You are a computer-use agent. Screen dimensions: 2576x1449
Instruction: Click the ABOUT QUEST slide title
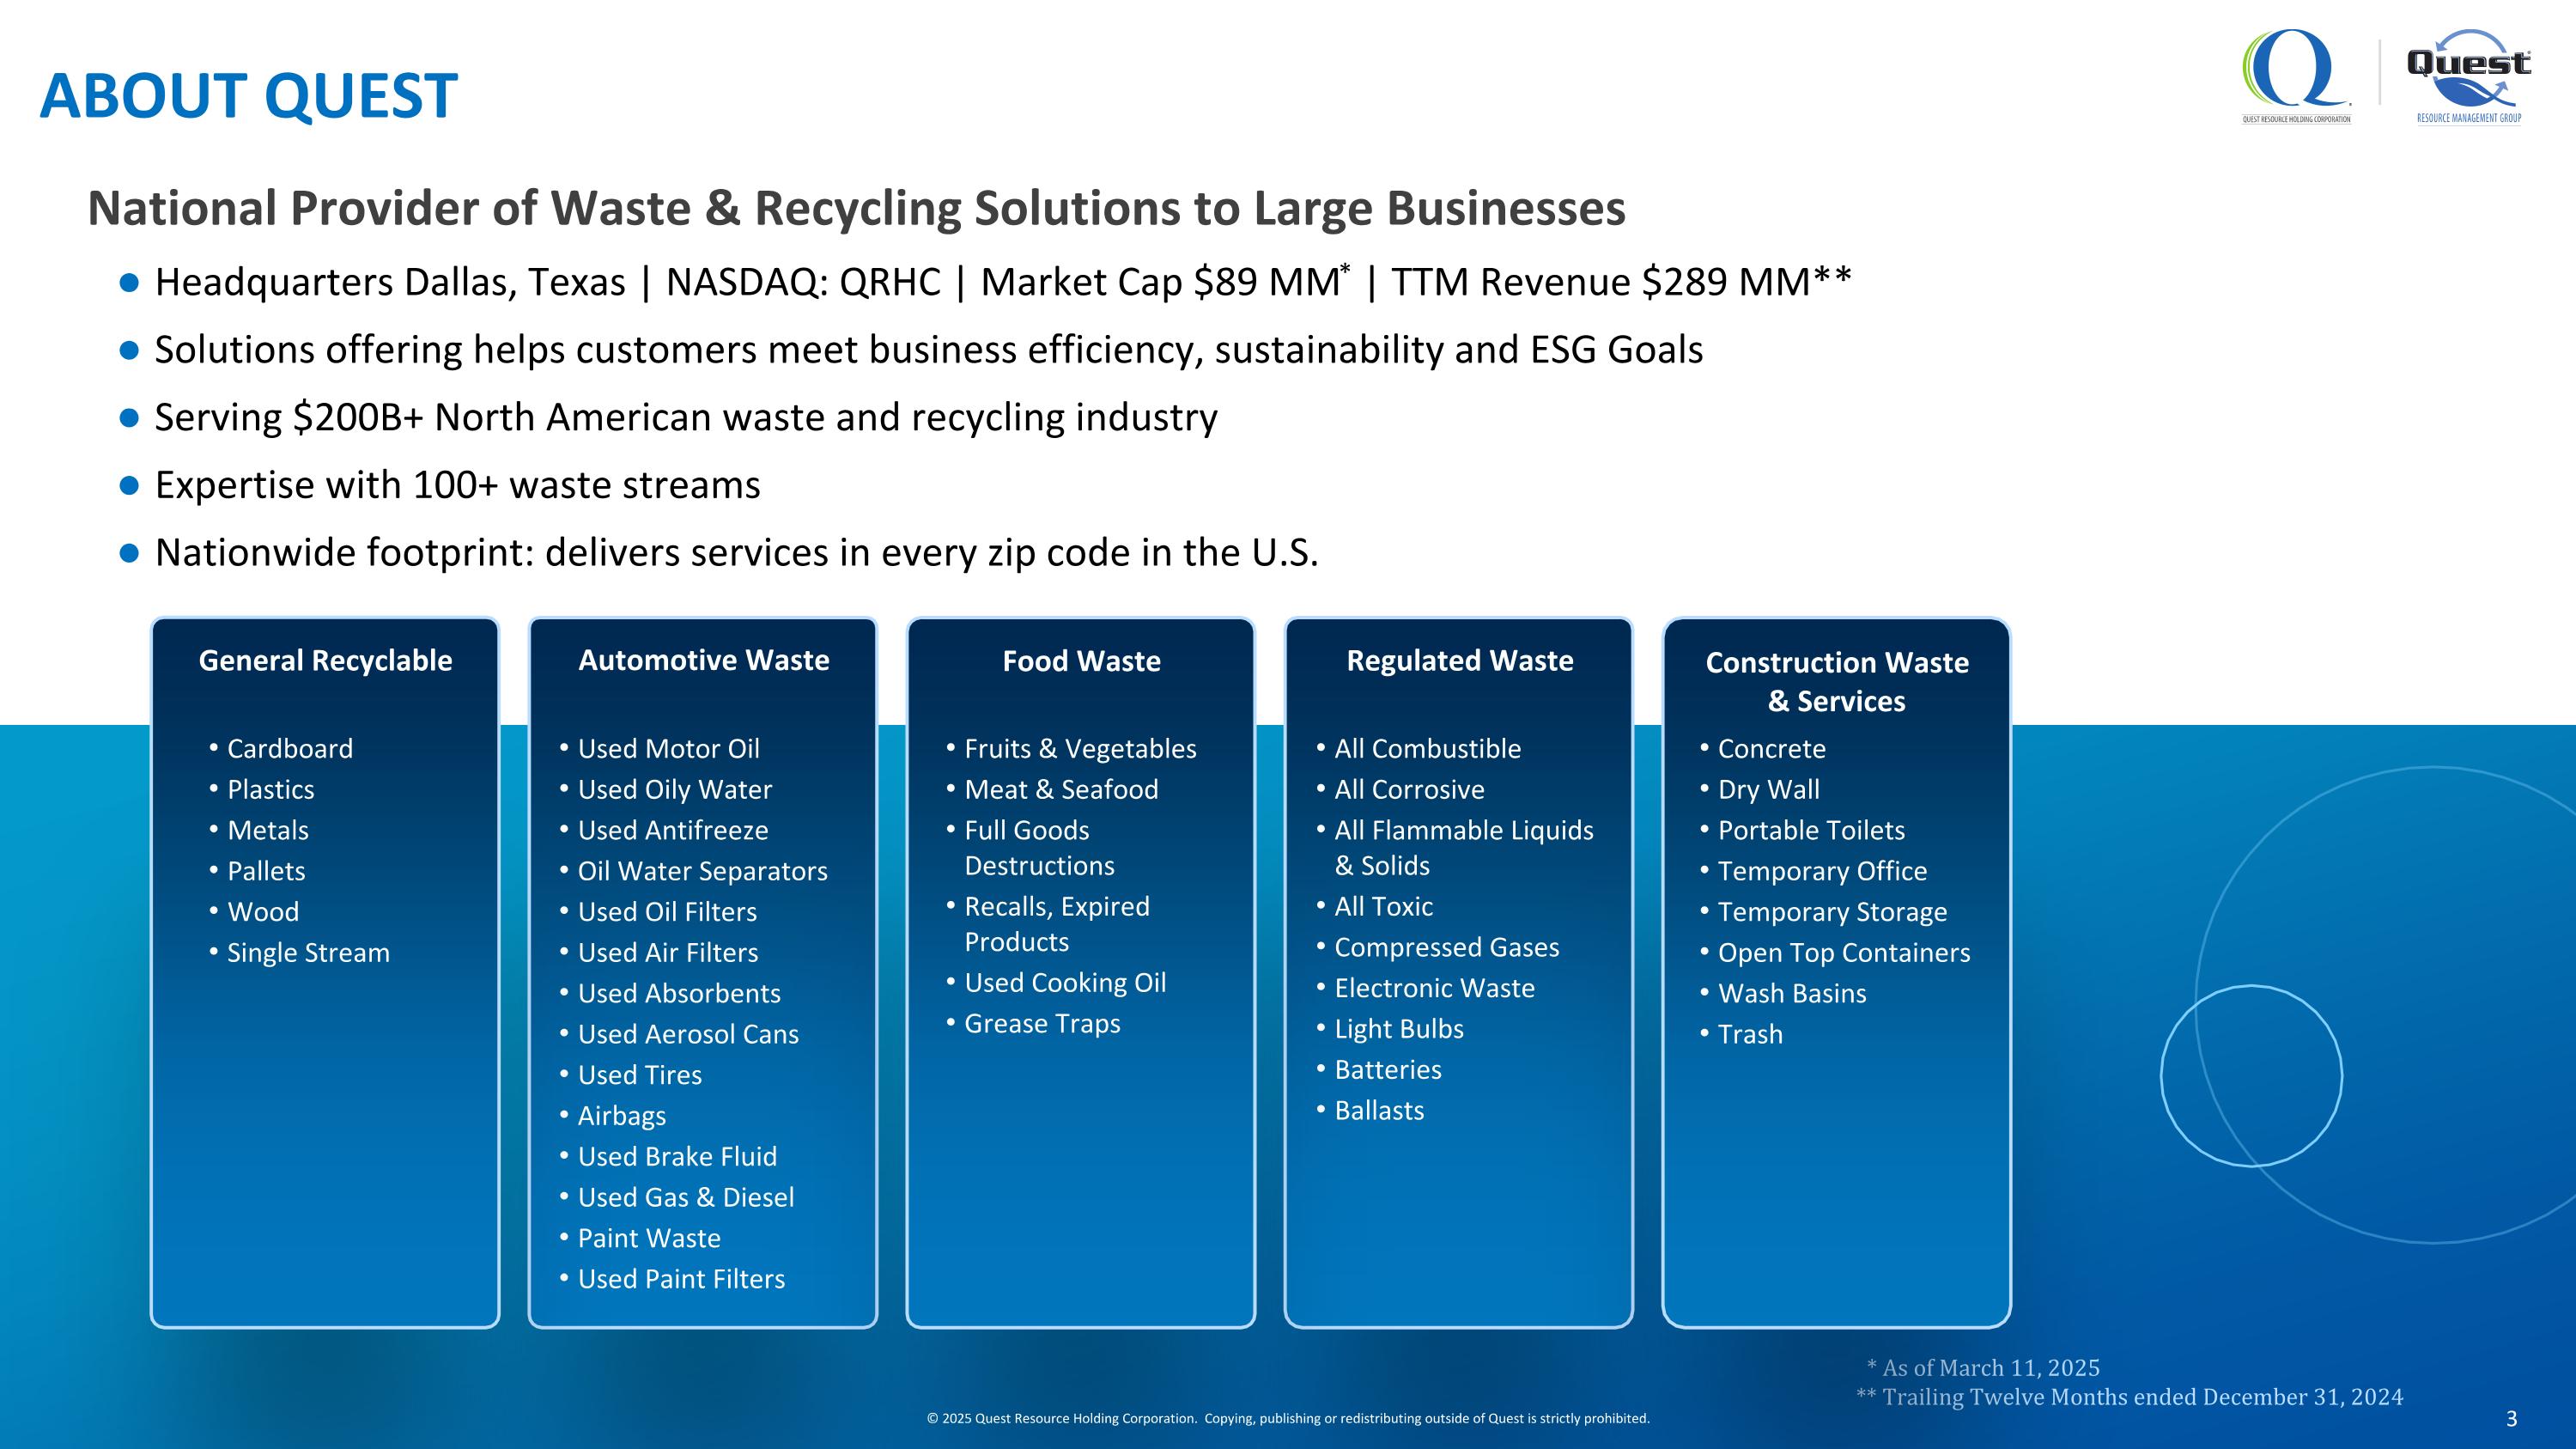(x=248, y=96)
